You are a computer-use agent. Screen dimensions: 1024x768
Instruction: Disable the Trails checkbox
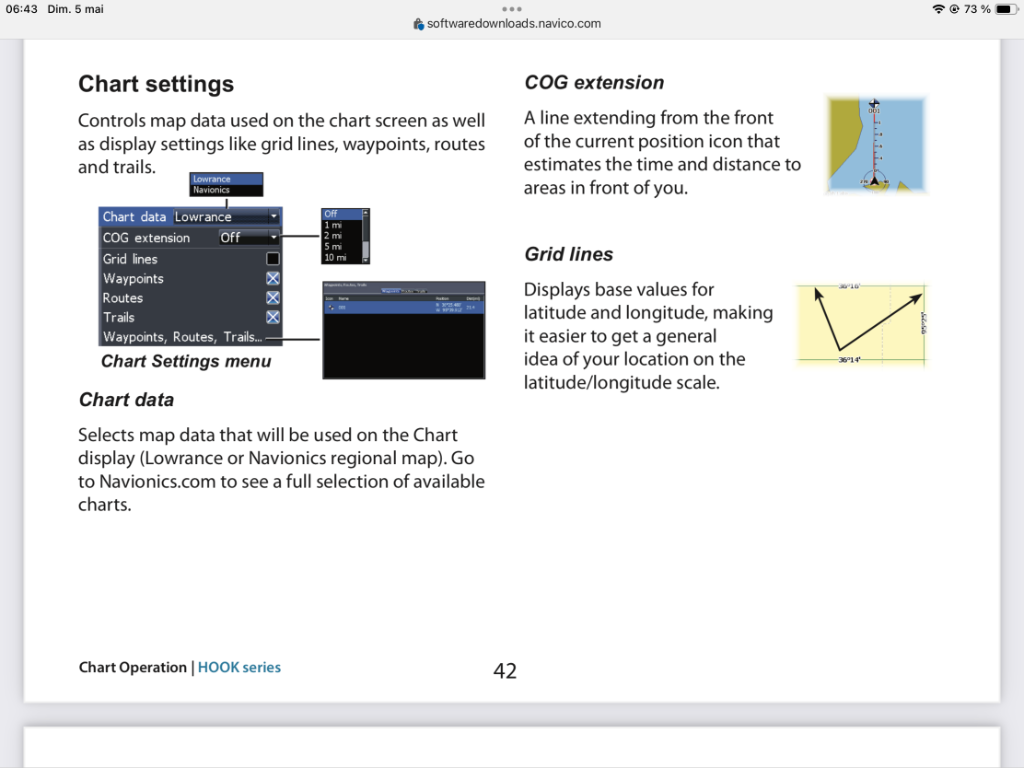coord(272,317)
